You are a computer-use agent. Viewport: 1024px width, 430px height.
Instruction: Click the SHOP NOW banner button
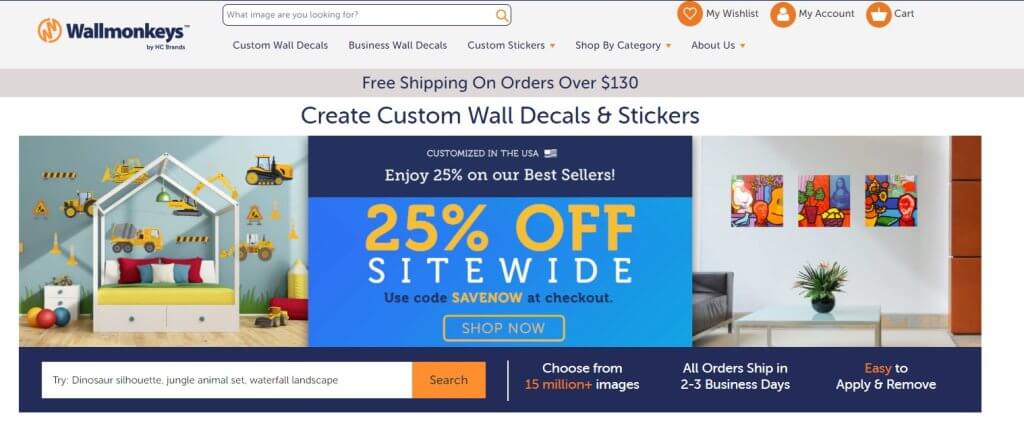coord(504,328)
